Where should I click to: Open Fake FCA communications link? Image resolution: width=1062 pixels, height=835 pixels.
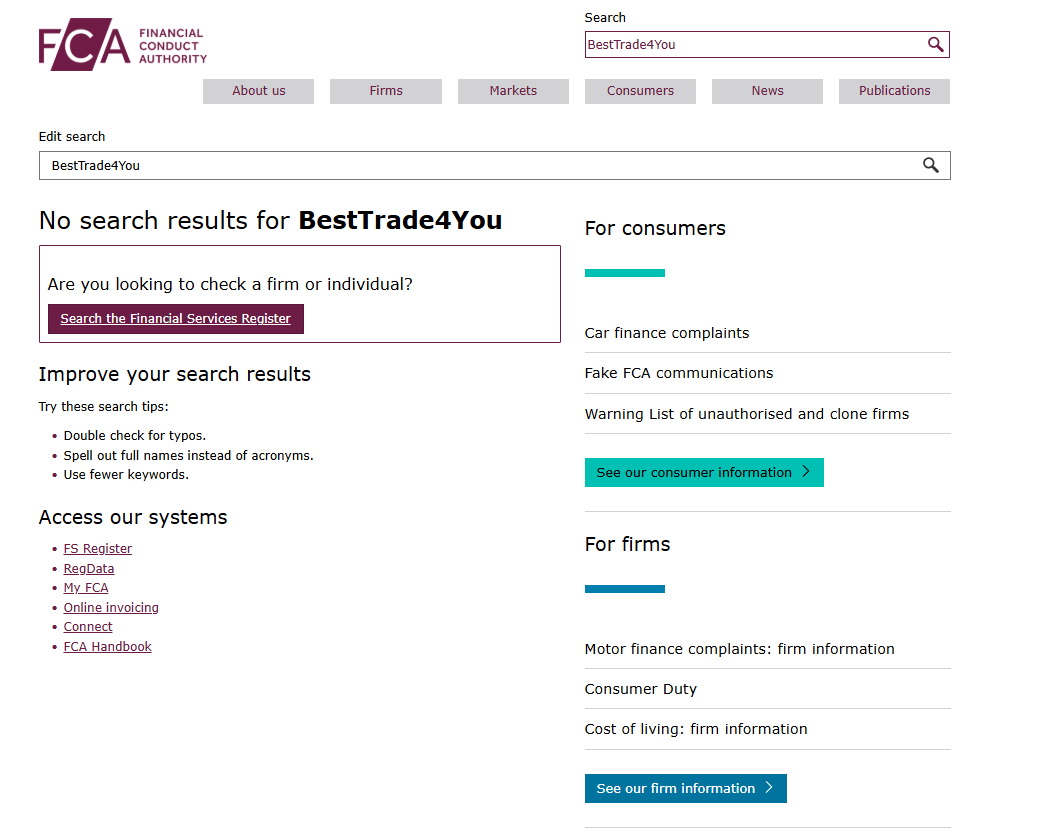(679, 373)
